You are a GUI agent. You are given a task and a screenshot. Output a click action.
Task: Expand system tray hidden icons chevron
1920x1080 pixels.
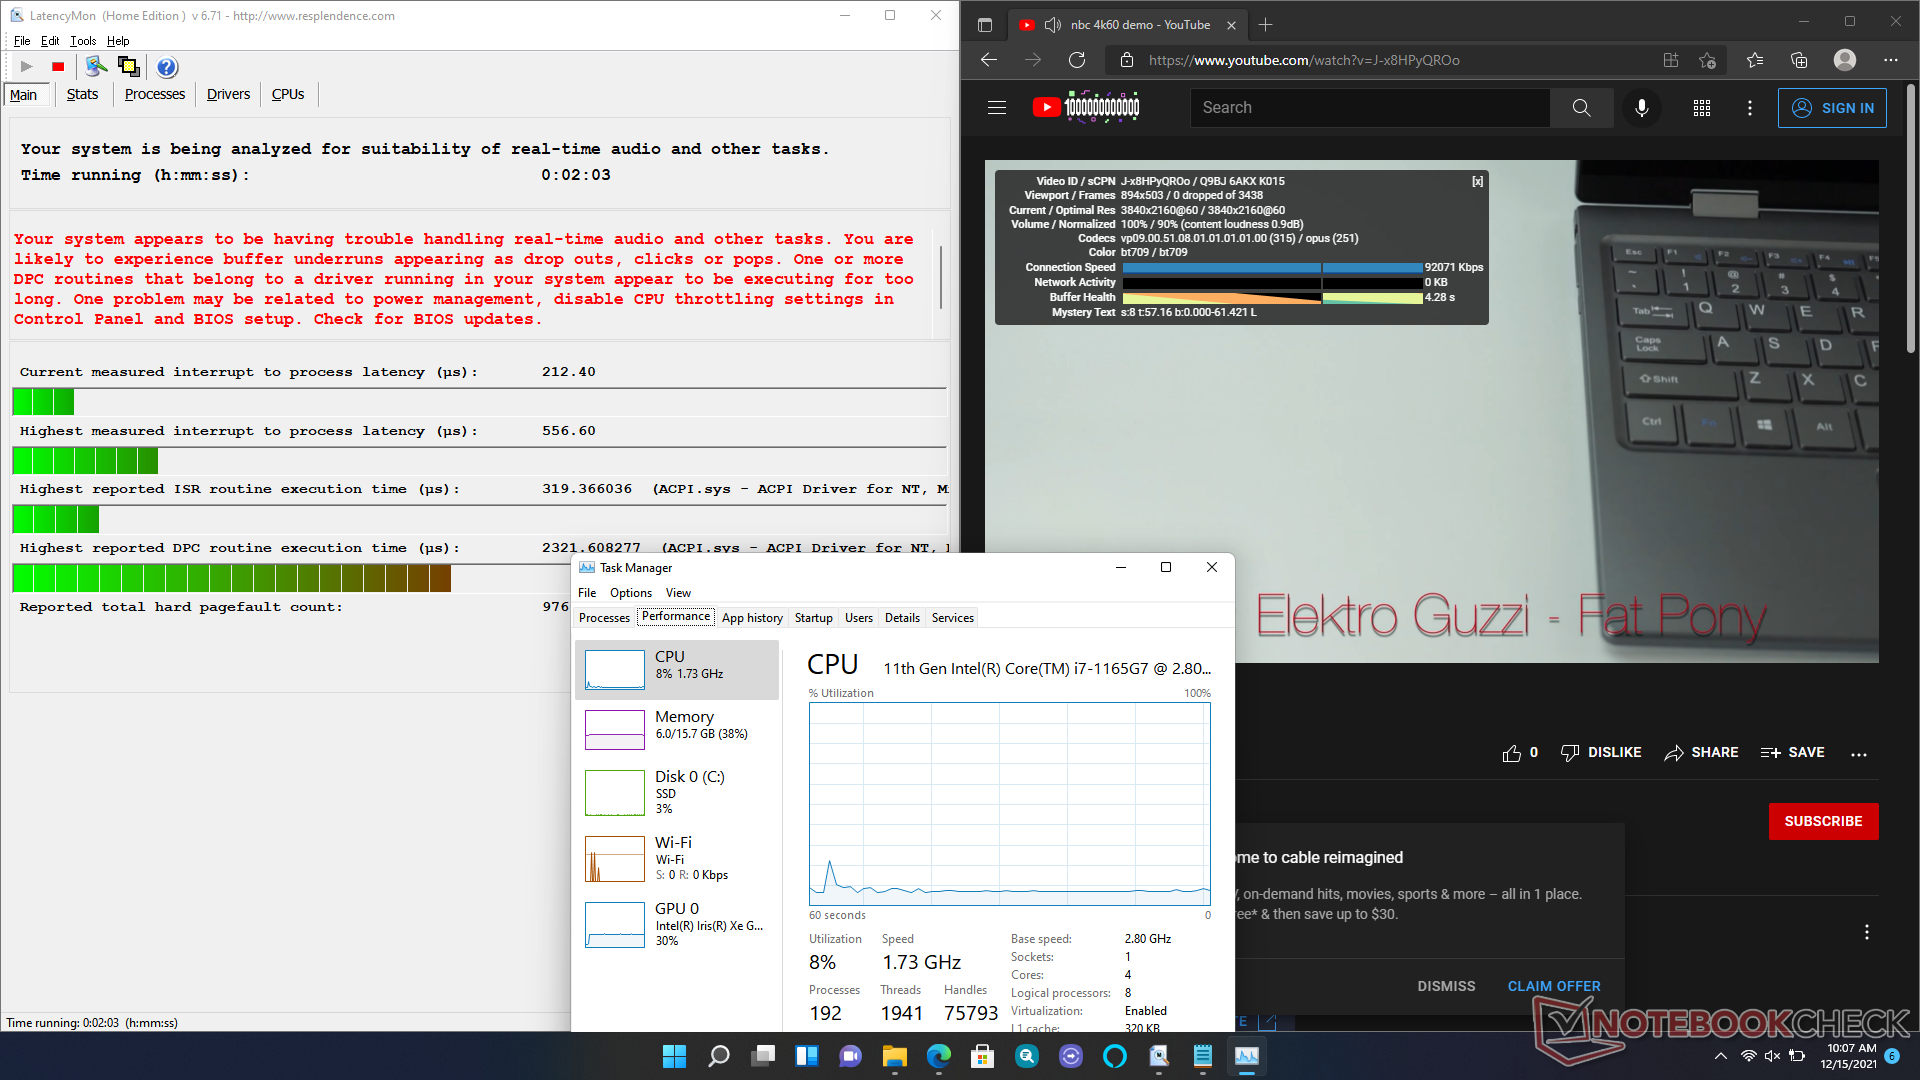point(1720,1056)
